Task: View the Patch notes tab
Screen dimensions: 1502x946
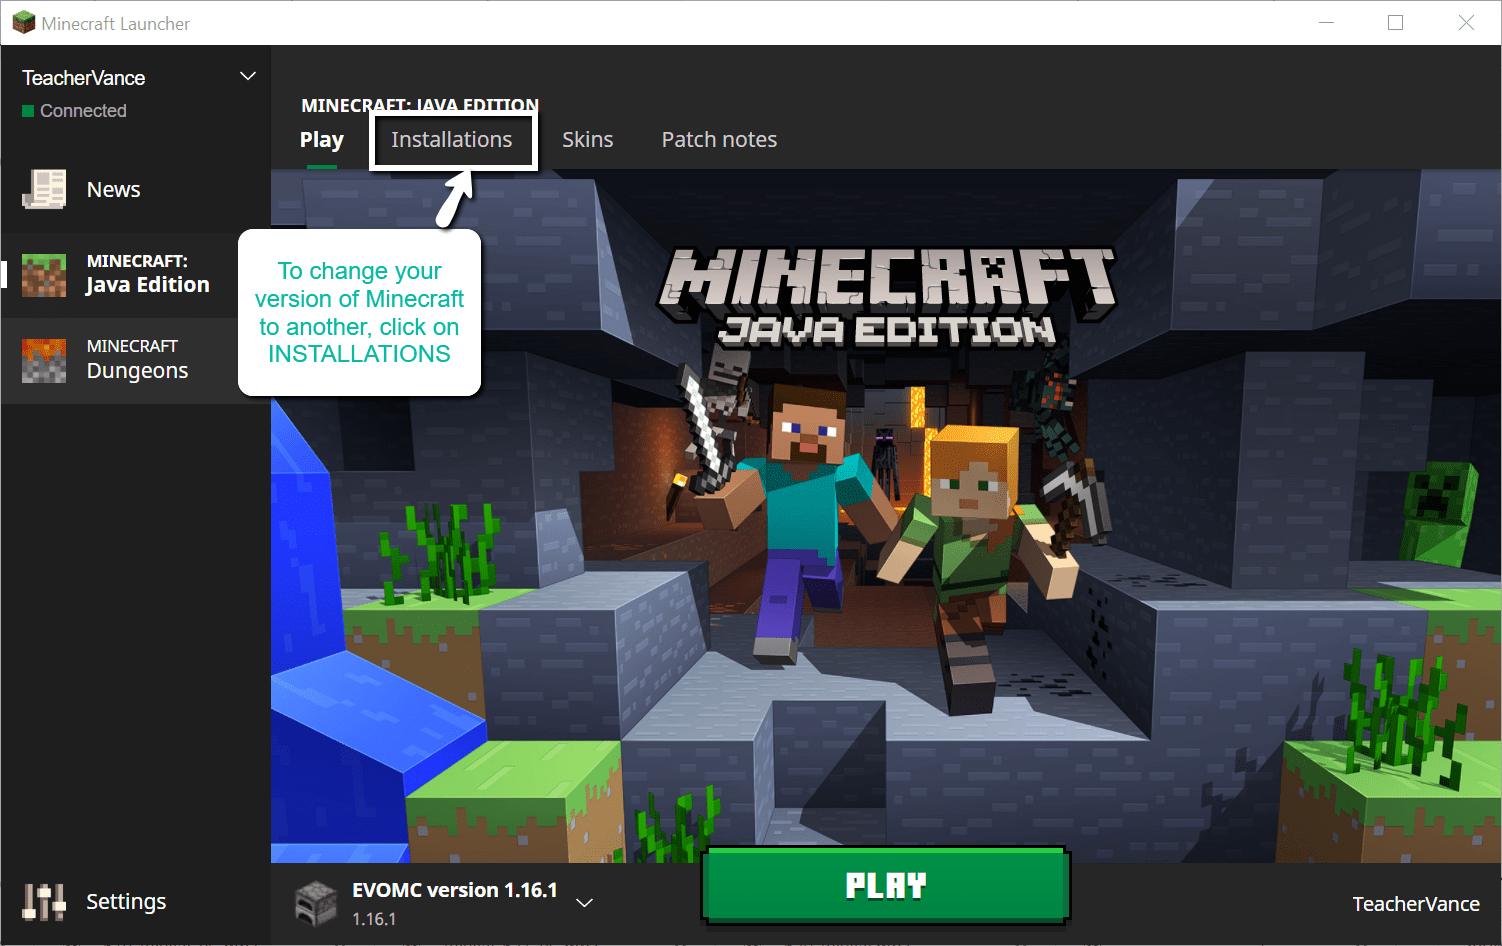Action: (x=719, y=140)
